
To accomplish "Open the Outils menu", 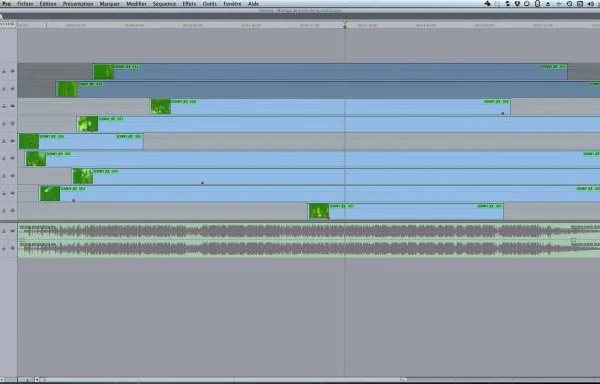I will 209,4.
